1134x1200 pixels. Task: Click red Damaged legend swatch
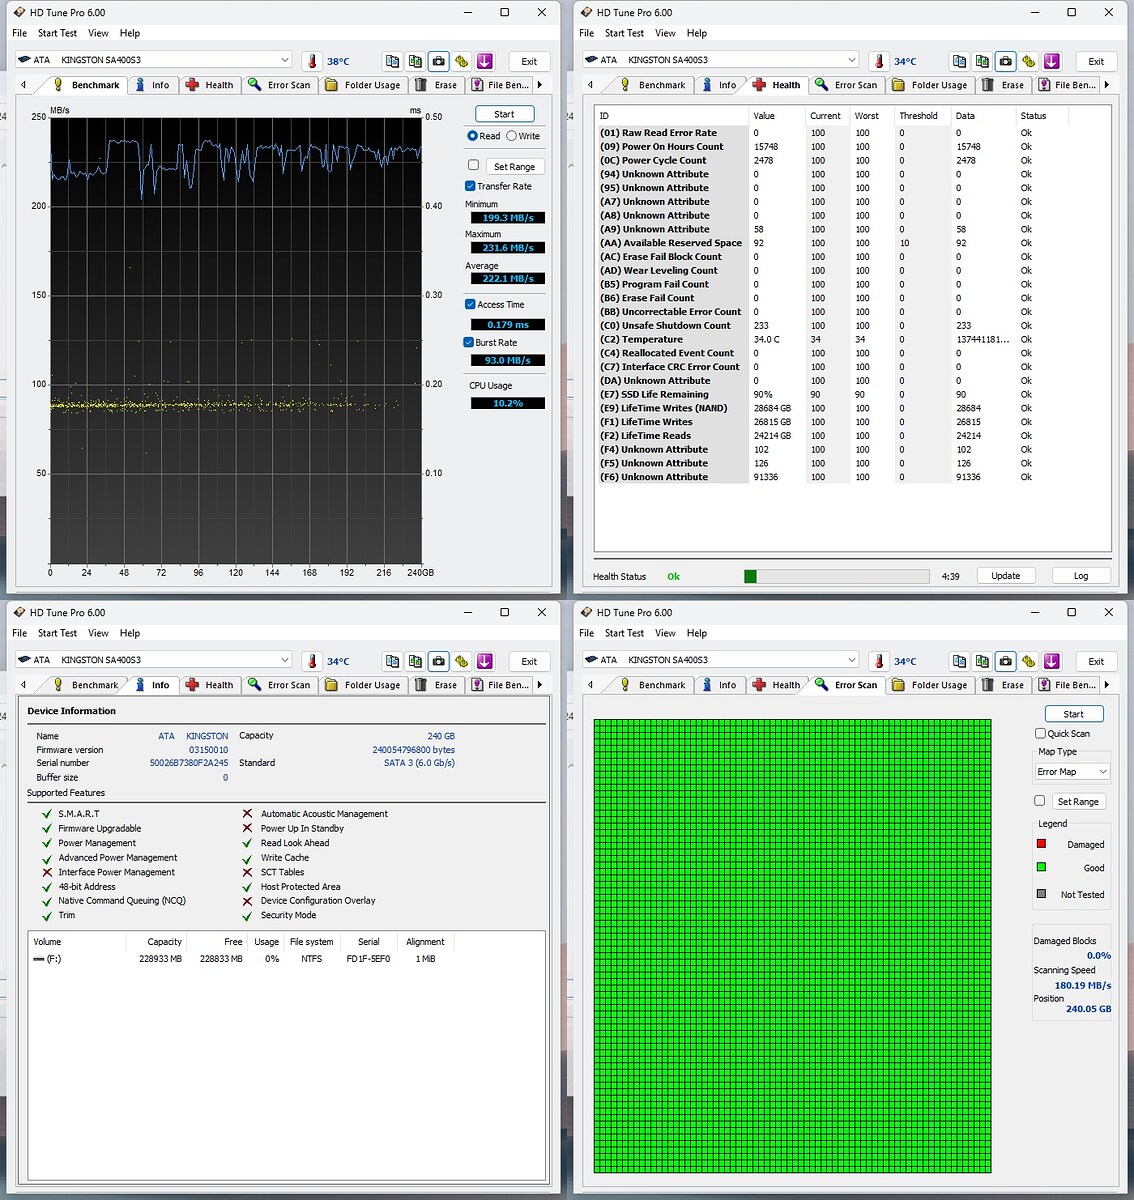[1041, 844]
